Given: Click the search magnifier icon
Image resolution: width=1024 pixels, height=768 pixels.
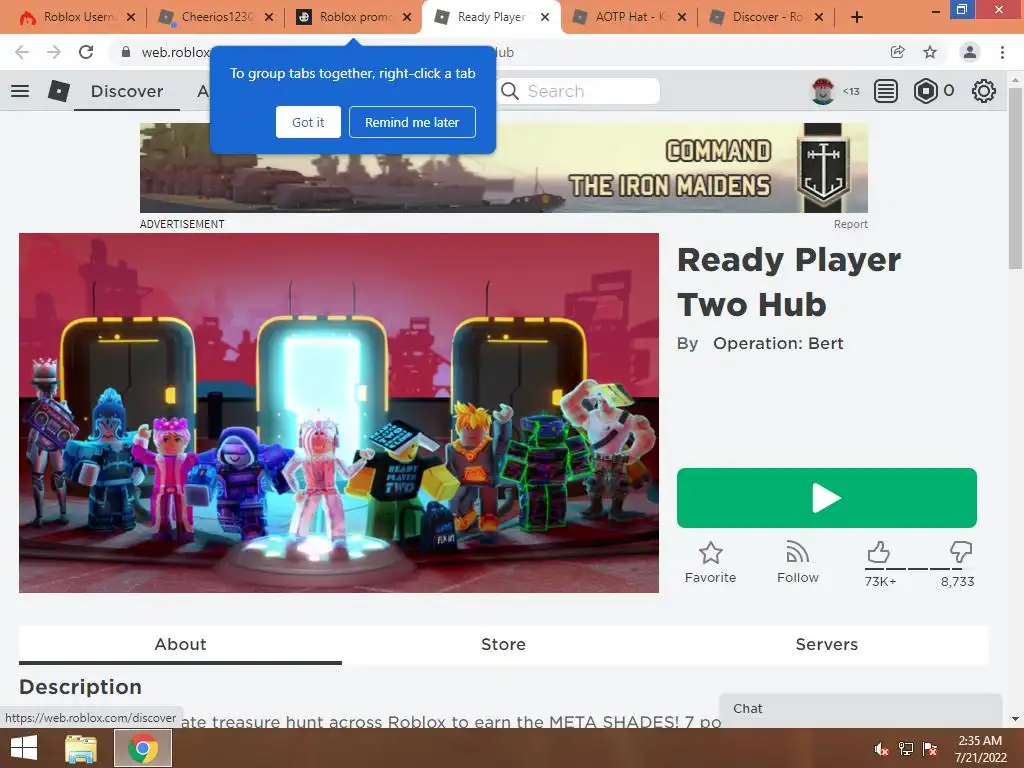Looking at the screenshot, I should (x=510, y=91).
